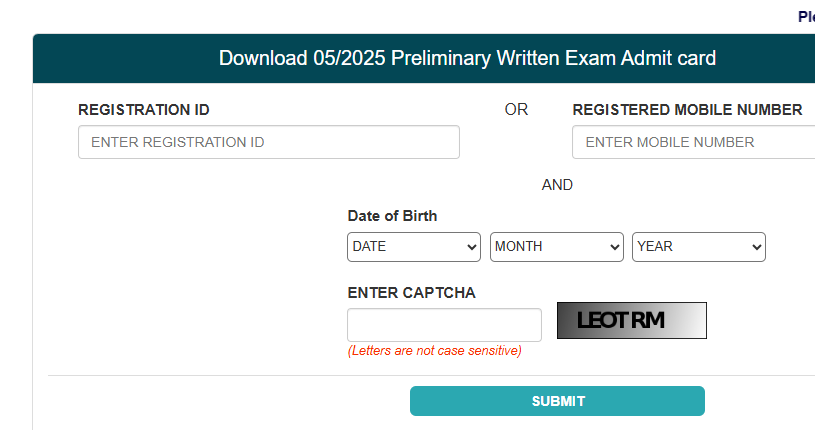815x430 pixels.
Task: Click the REGISTRATION ID label
Action: click(144, 110)
